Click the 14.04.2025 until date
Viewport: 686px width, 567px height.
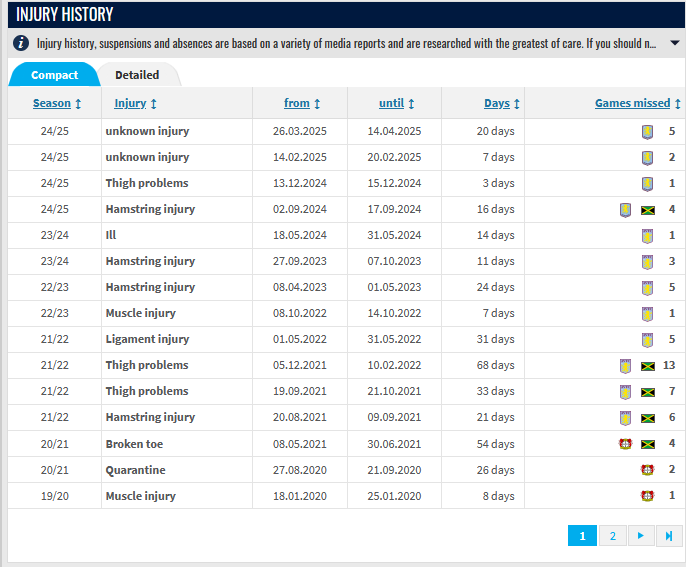coord(394,131)
